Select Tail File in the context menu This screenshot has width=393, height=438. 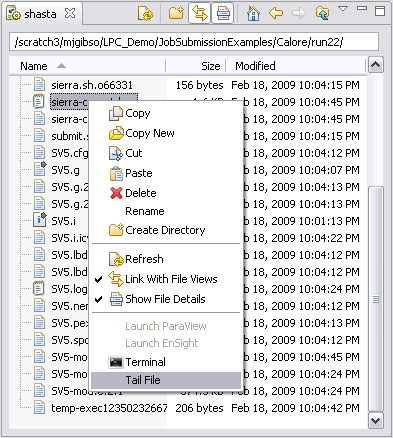[166, 380]
